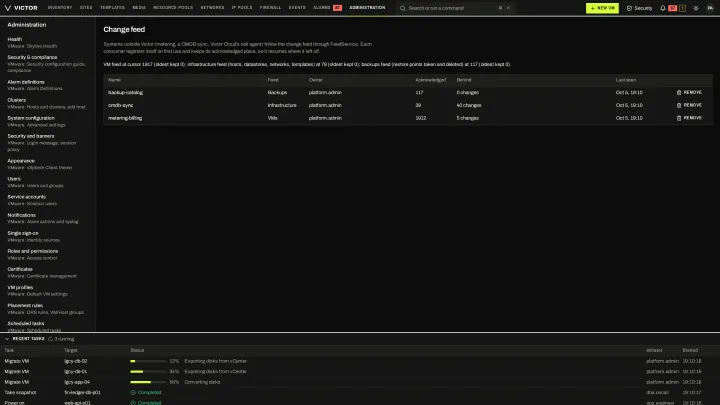Click the fin-ledger-db-p01 task target
This screenshot has height=405, width=720.
click(82, 393)
